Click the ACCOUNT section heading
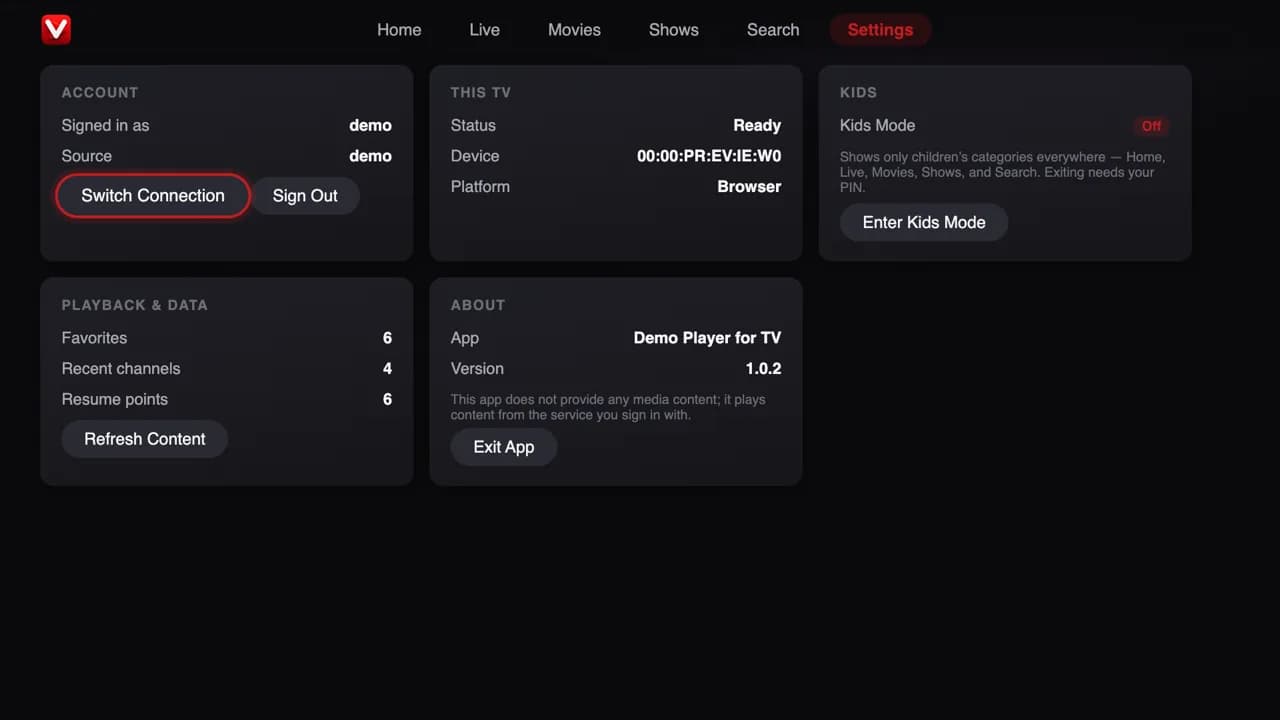Image resolution: width=1280 pixels, height=720 pixels. [100, 92]
